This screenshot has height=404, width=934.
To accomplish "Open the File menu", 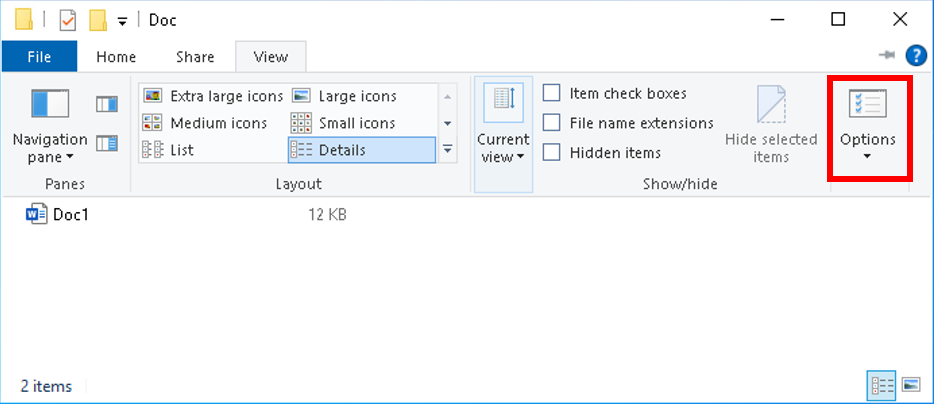I will [x=39, y=57].
